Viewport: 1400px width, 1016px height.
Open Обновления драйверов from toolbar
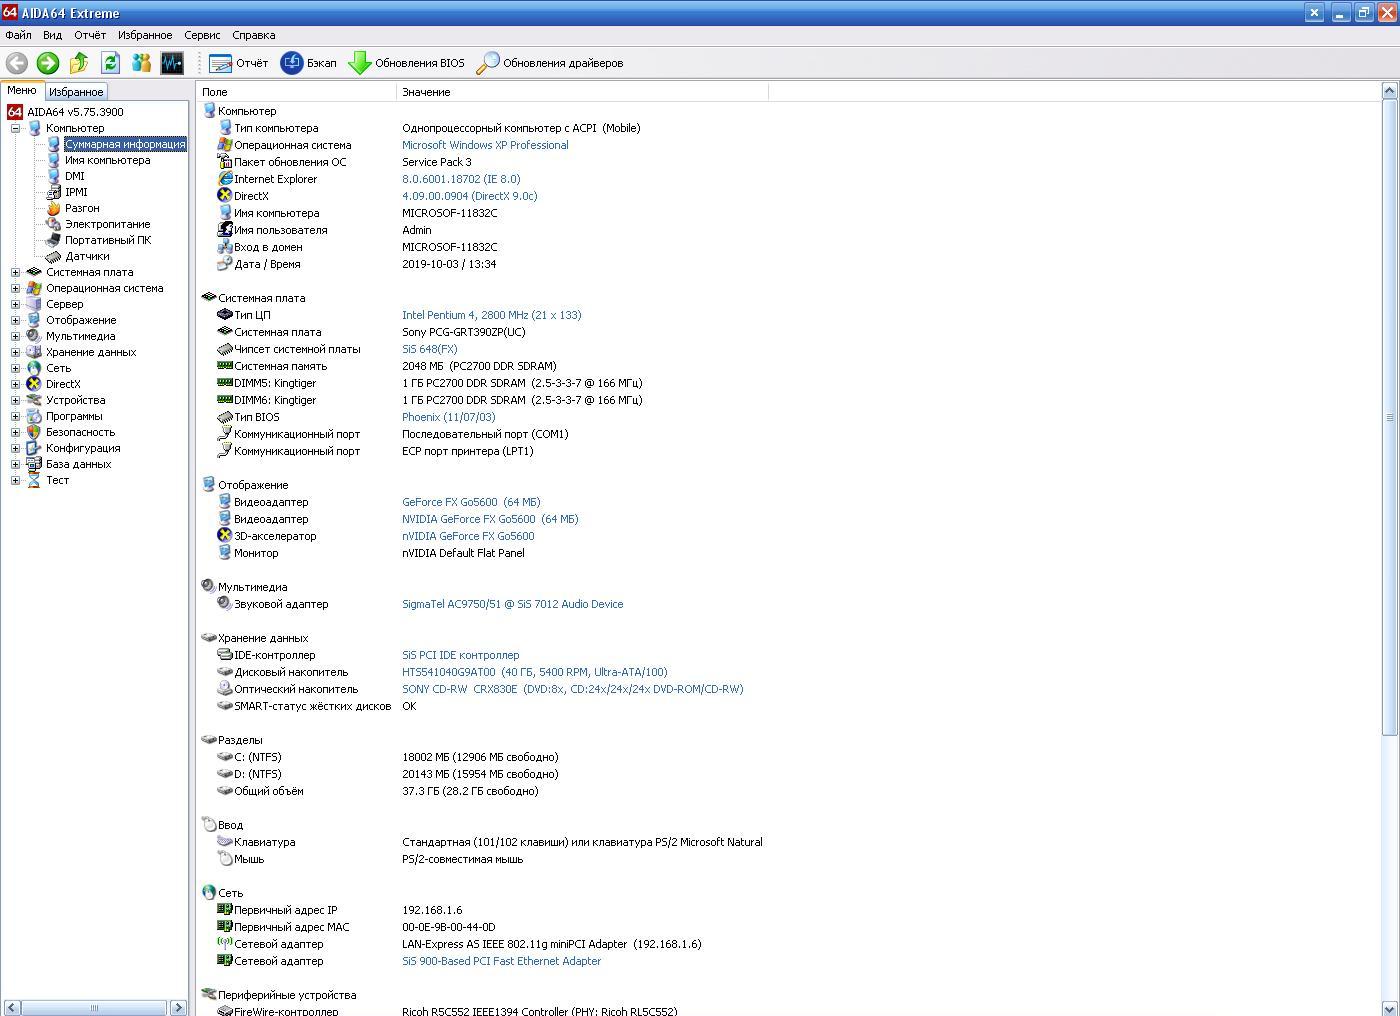click(x=550, y=63)
